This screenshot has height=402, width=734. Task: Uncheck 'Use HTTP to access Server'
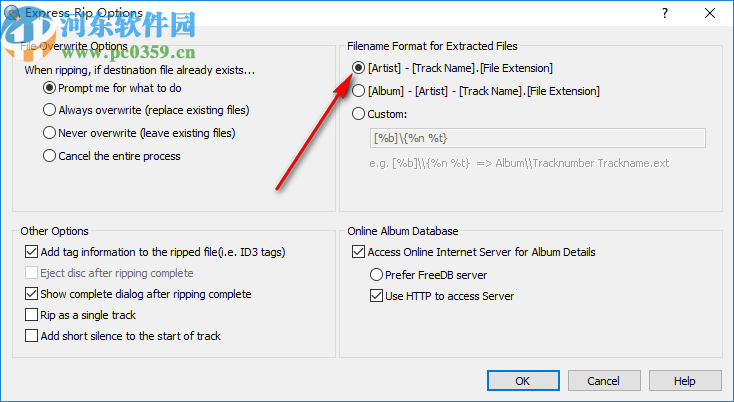click(376, 295)
